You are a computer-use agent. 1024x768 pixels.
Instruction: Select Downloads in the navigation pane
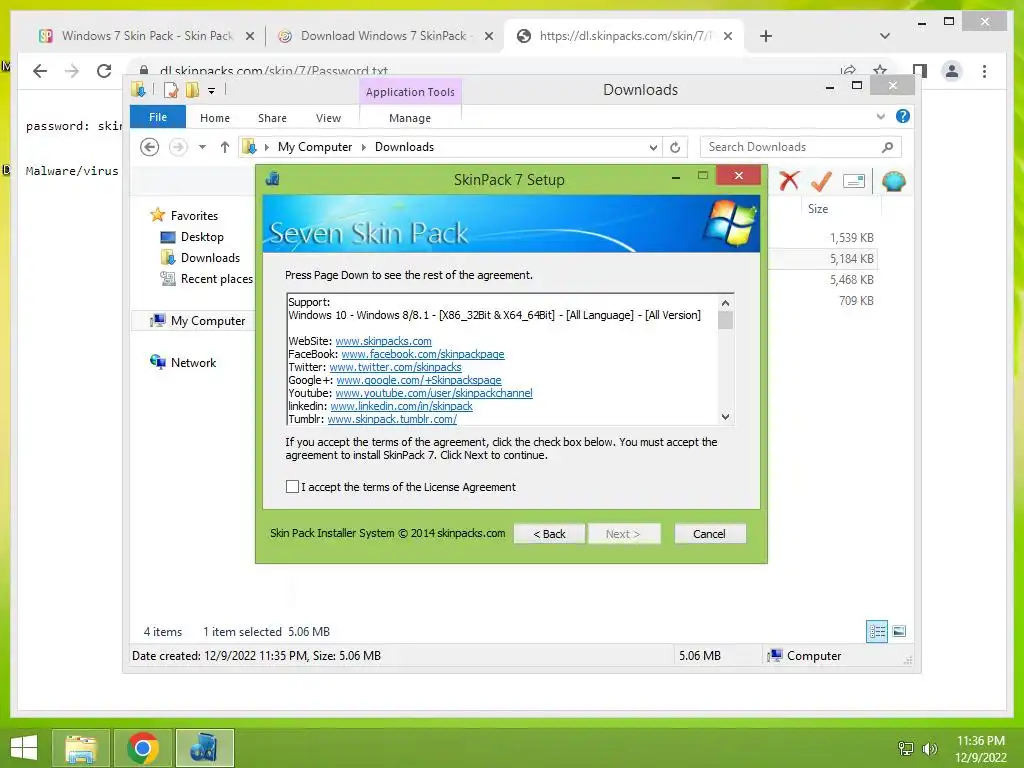(210, 257)
